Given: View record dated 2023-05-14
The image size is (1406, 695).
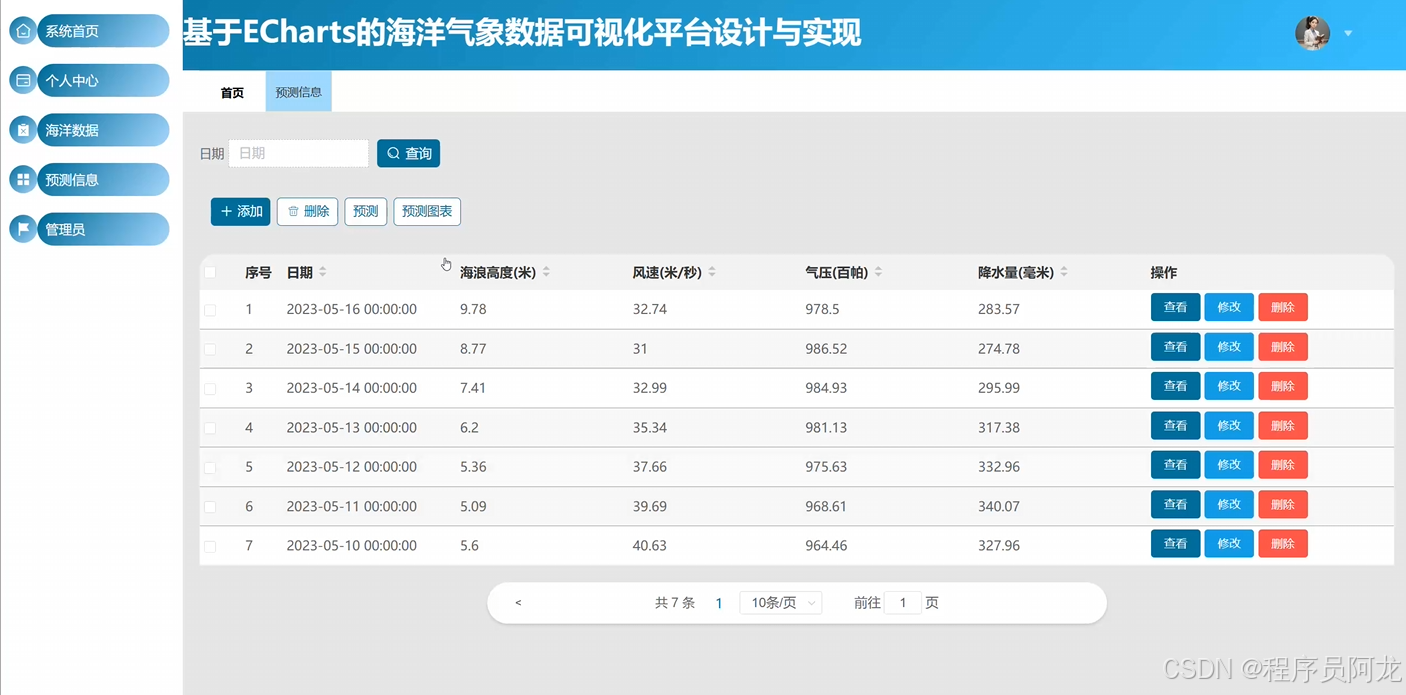Looking at the screenshot, I should (1175, 386).
